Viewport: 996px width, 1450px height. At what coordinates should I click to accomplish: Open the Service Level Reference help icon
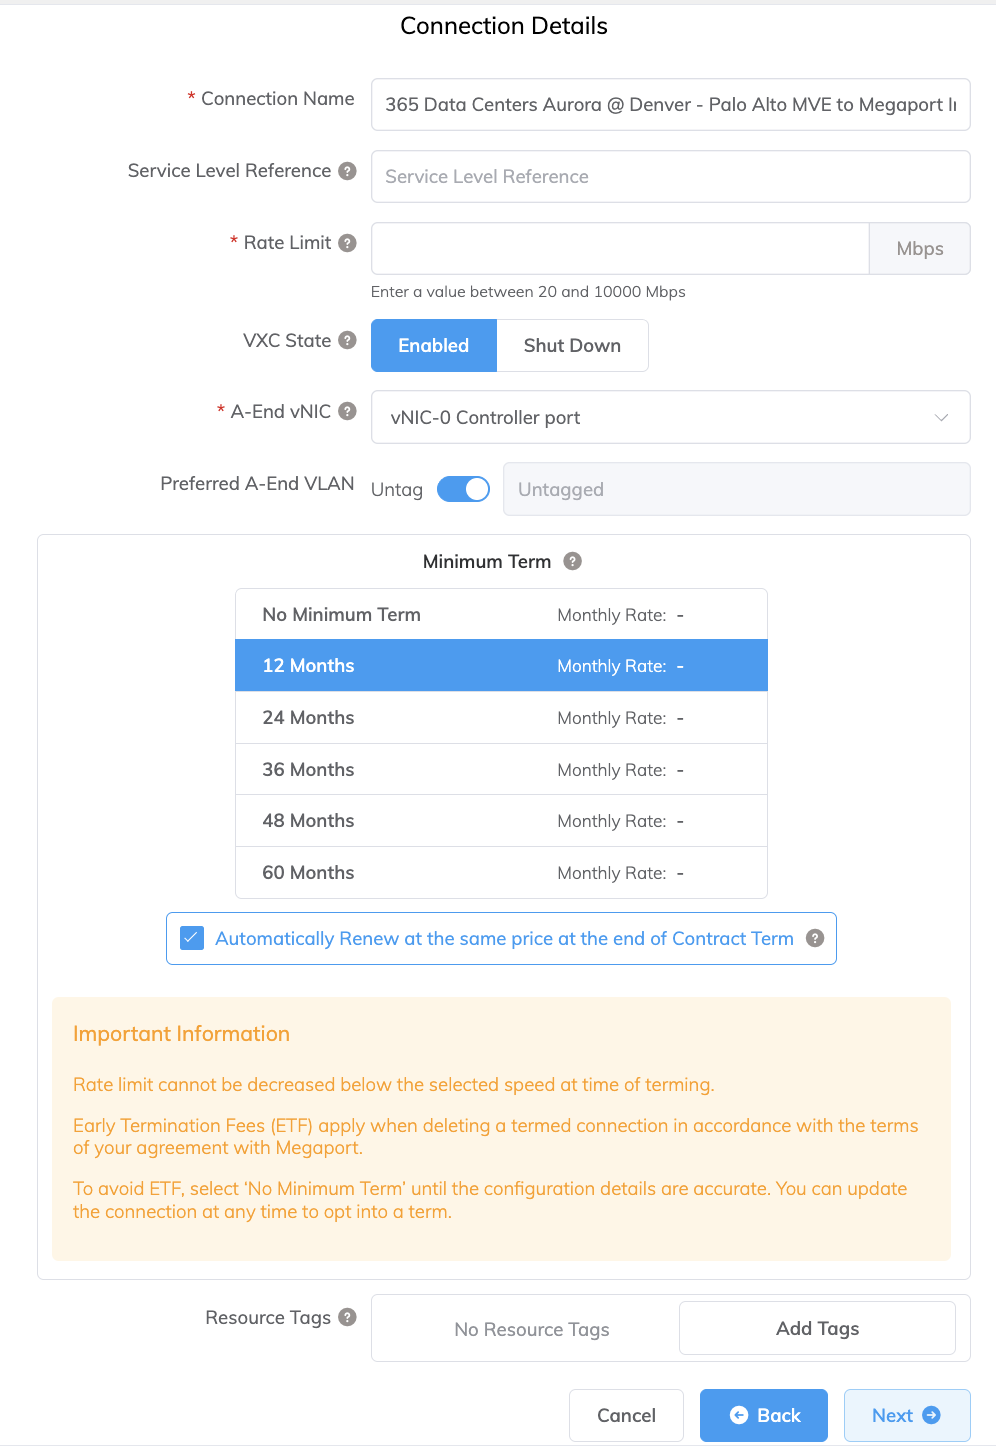(x=347, y=171)
